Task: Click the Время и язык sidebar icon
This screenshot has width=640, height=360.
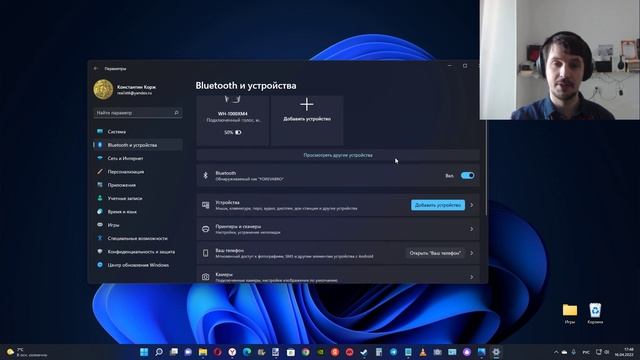Action: (x=100, y=211)
